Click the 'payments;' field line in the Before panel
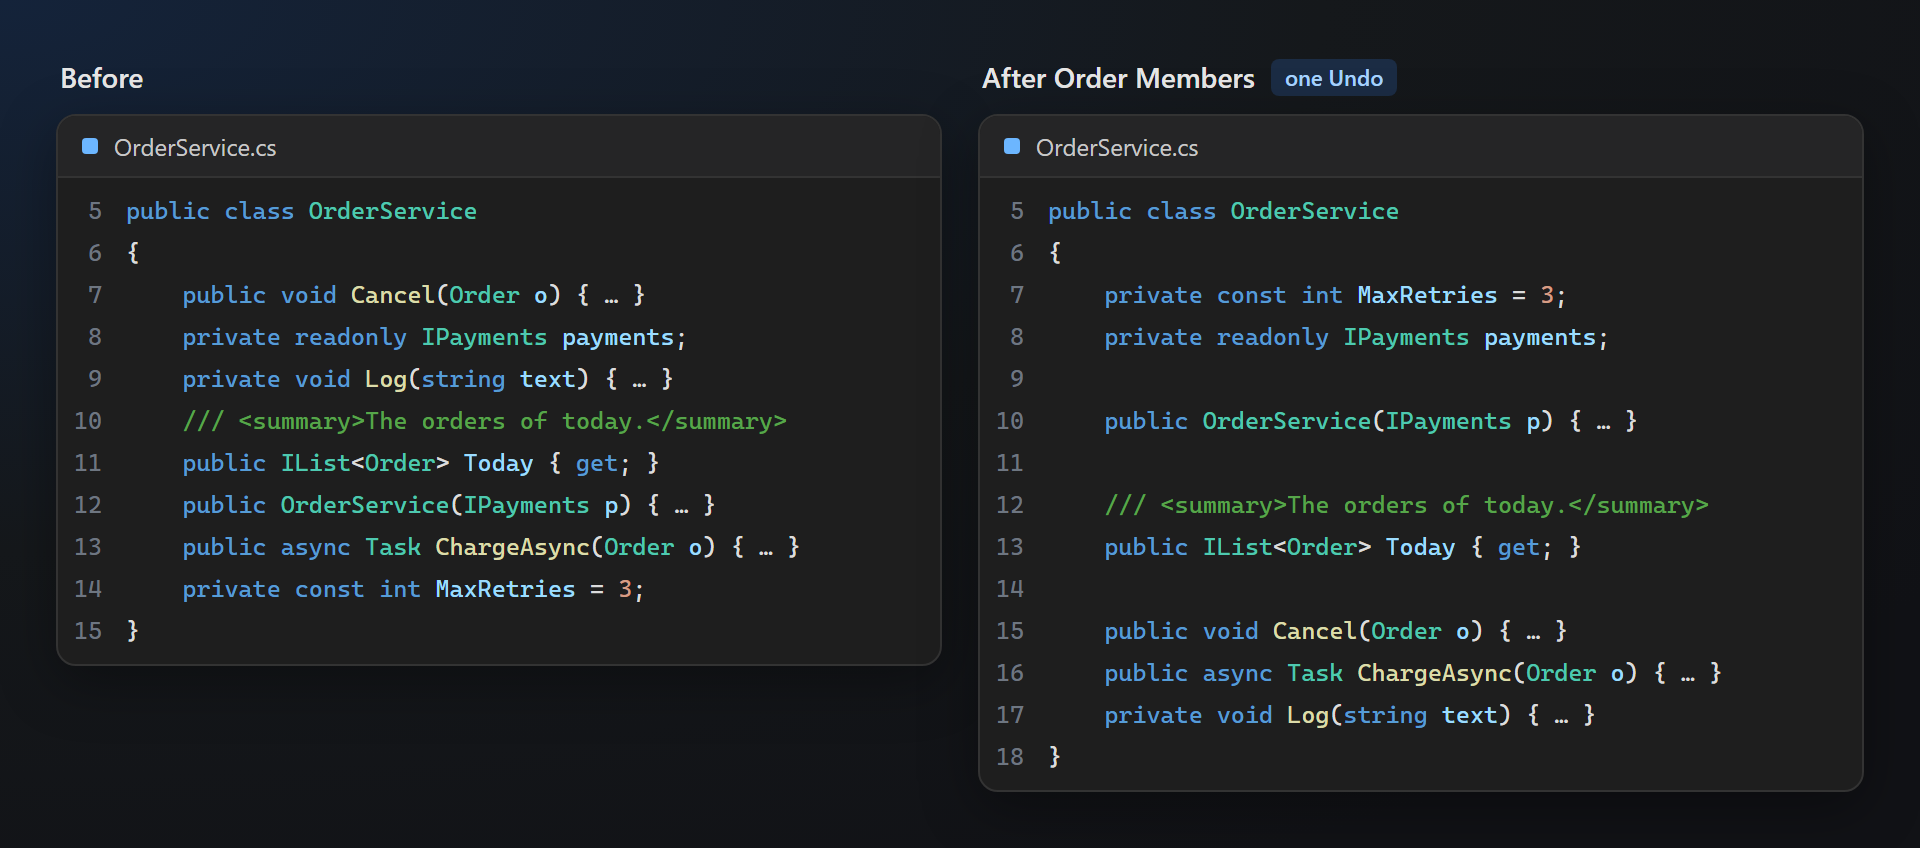This screenshot has width=1920, height=848. [434, 338]
